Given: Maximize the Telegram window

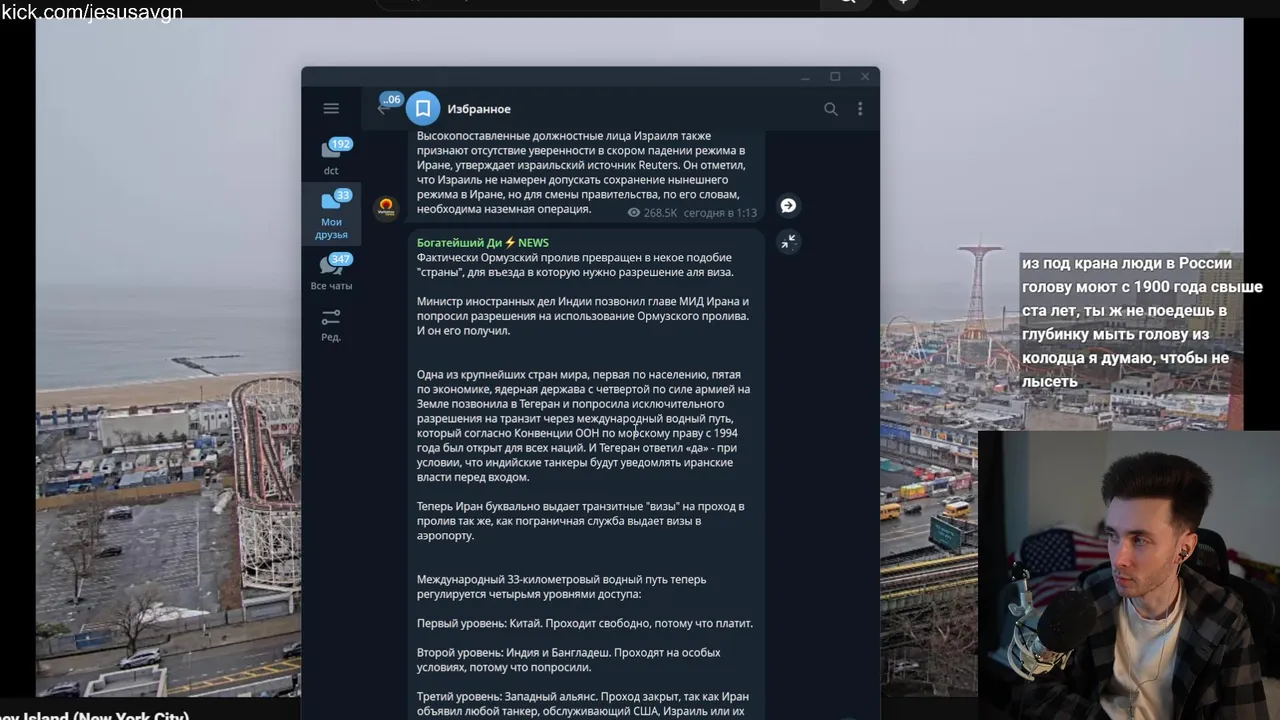Looking at the screenshot, I should tap(835, 77).
